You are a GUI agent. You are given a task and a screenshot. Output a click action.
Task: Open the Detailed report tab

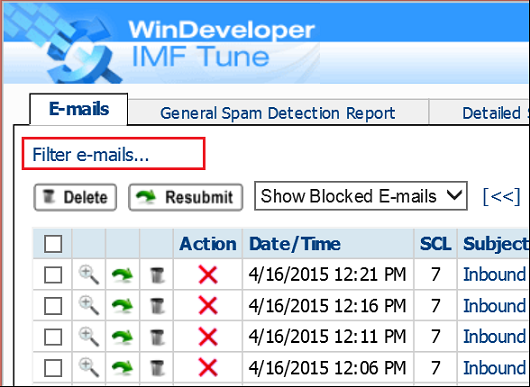[479, 113]
